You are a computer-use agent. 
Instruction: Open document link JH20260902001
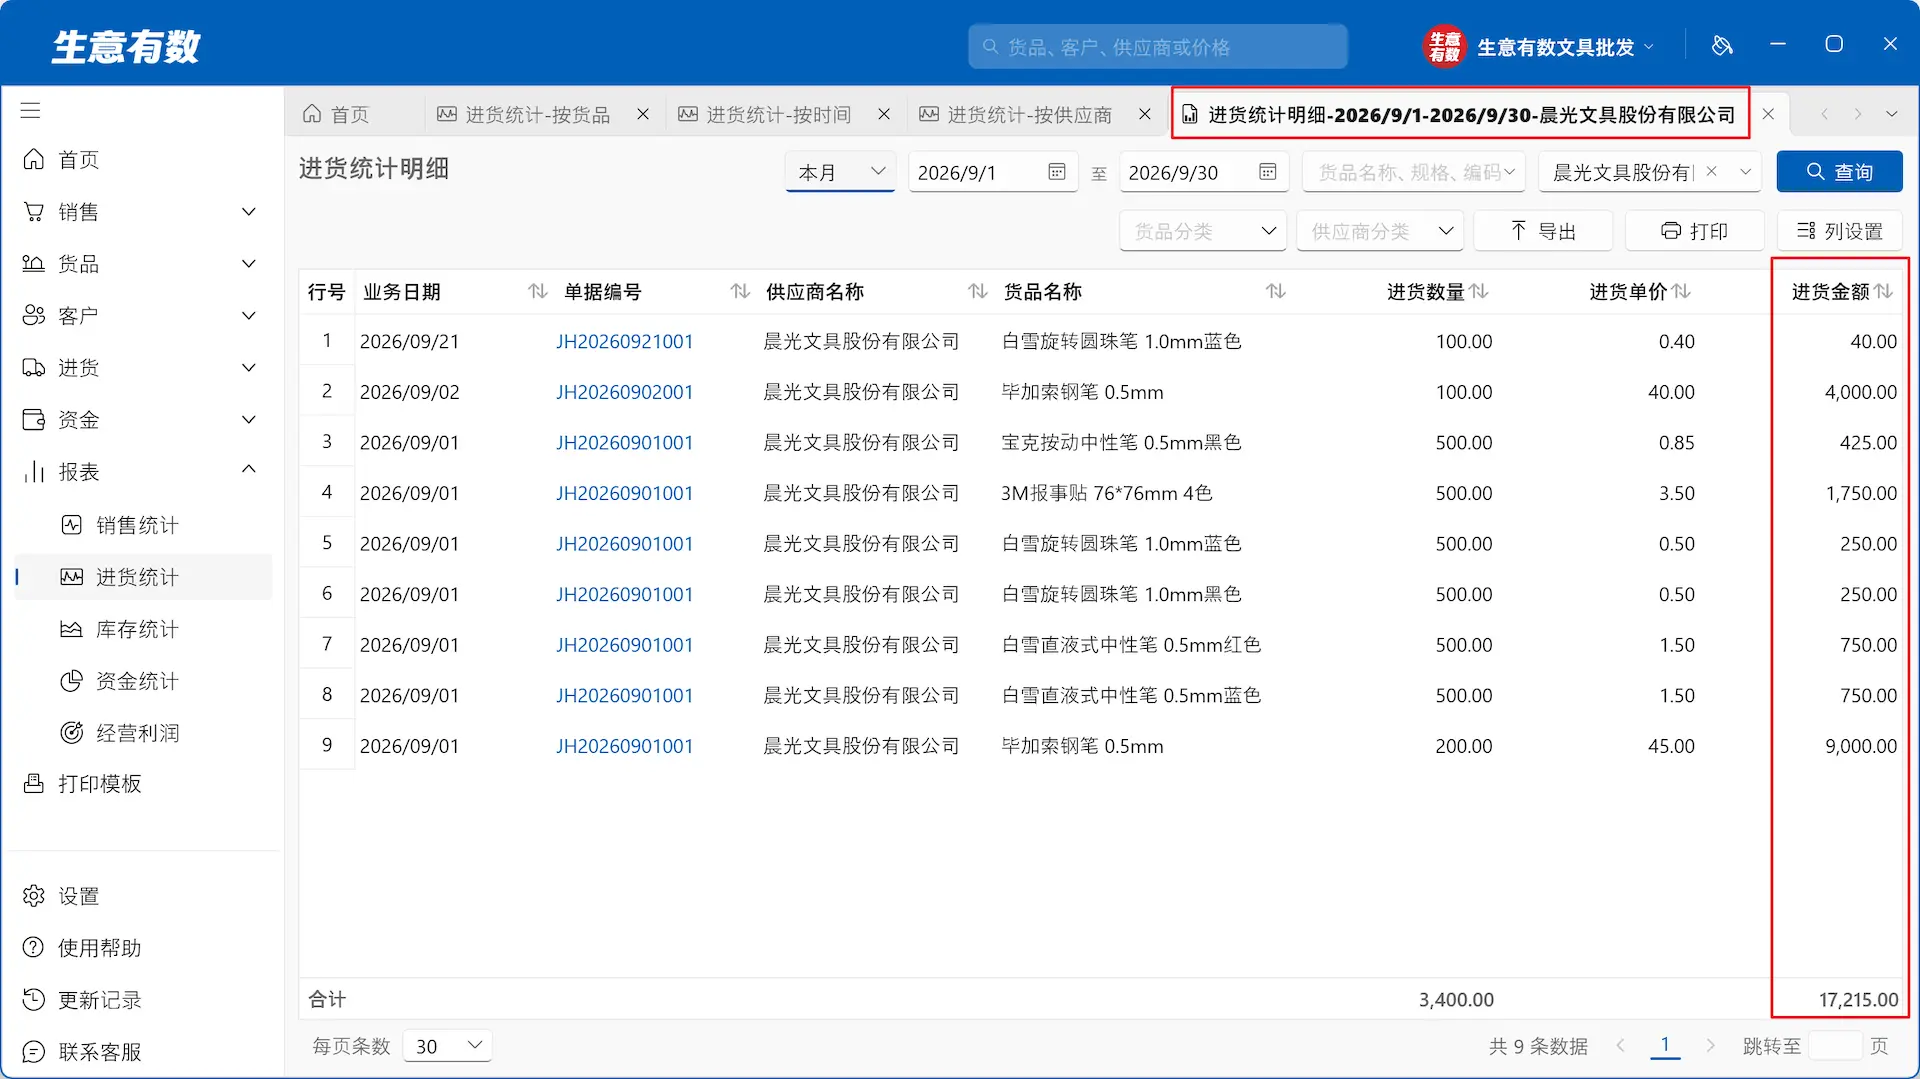(x=624, y=392)
